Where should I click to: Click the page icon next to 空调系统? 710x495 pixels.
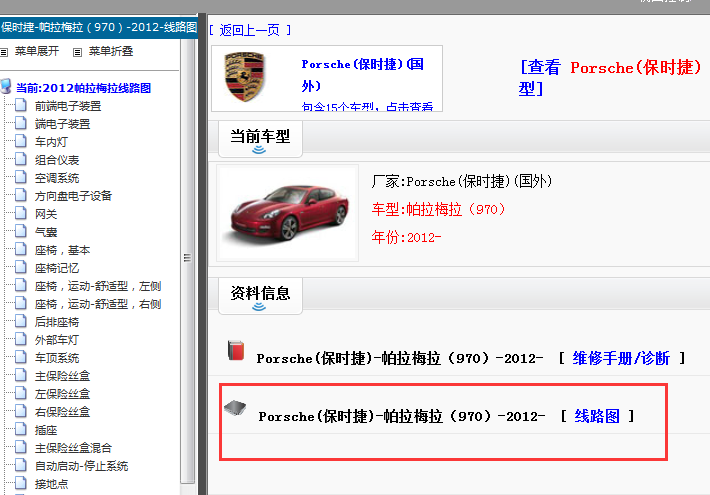coord(20,177)
